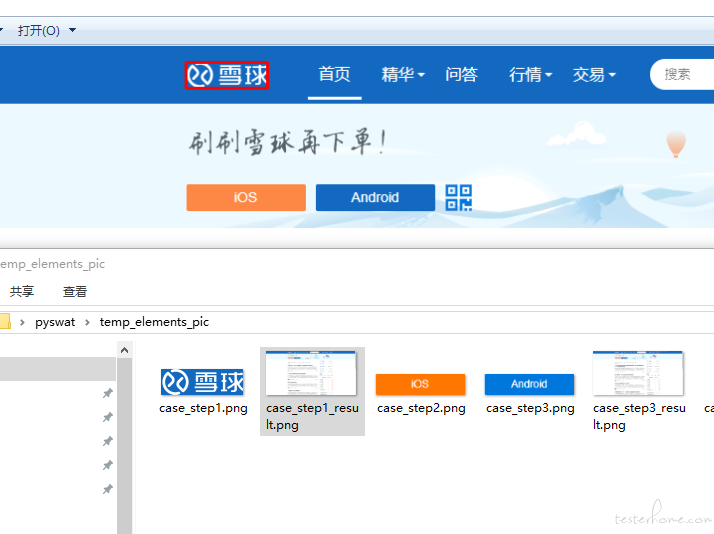
Task: Select the case_step2.png iOS thumbnail
Action: [420, 384]
